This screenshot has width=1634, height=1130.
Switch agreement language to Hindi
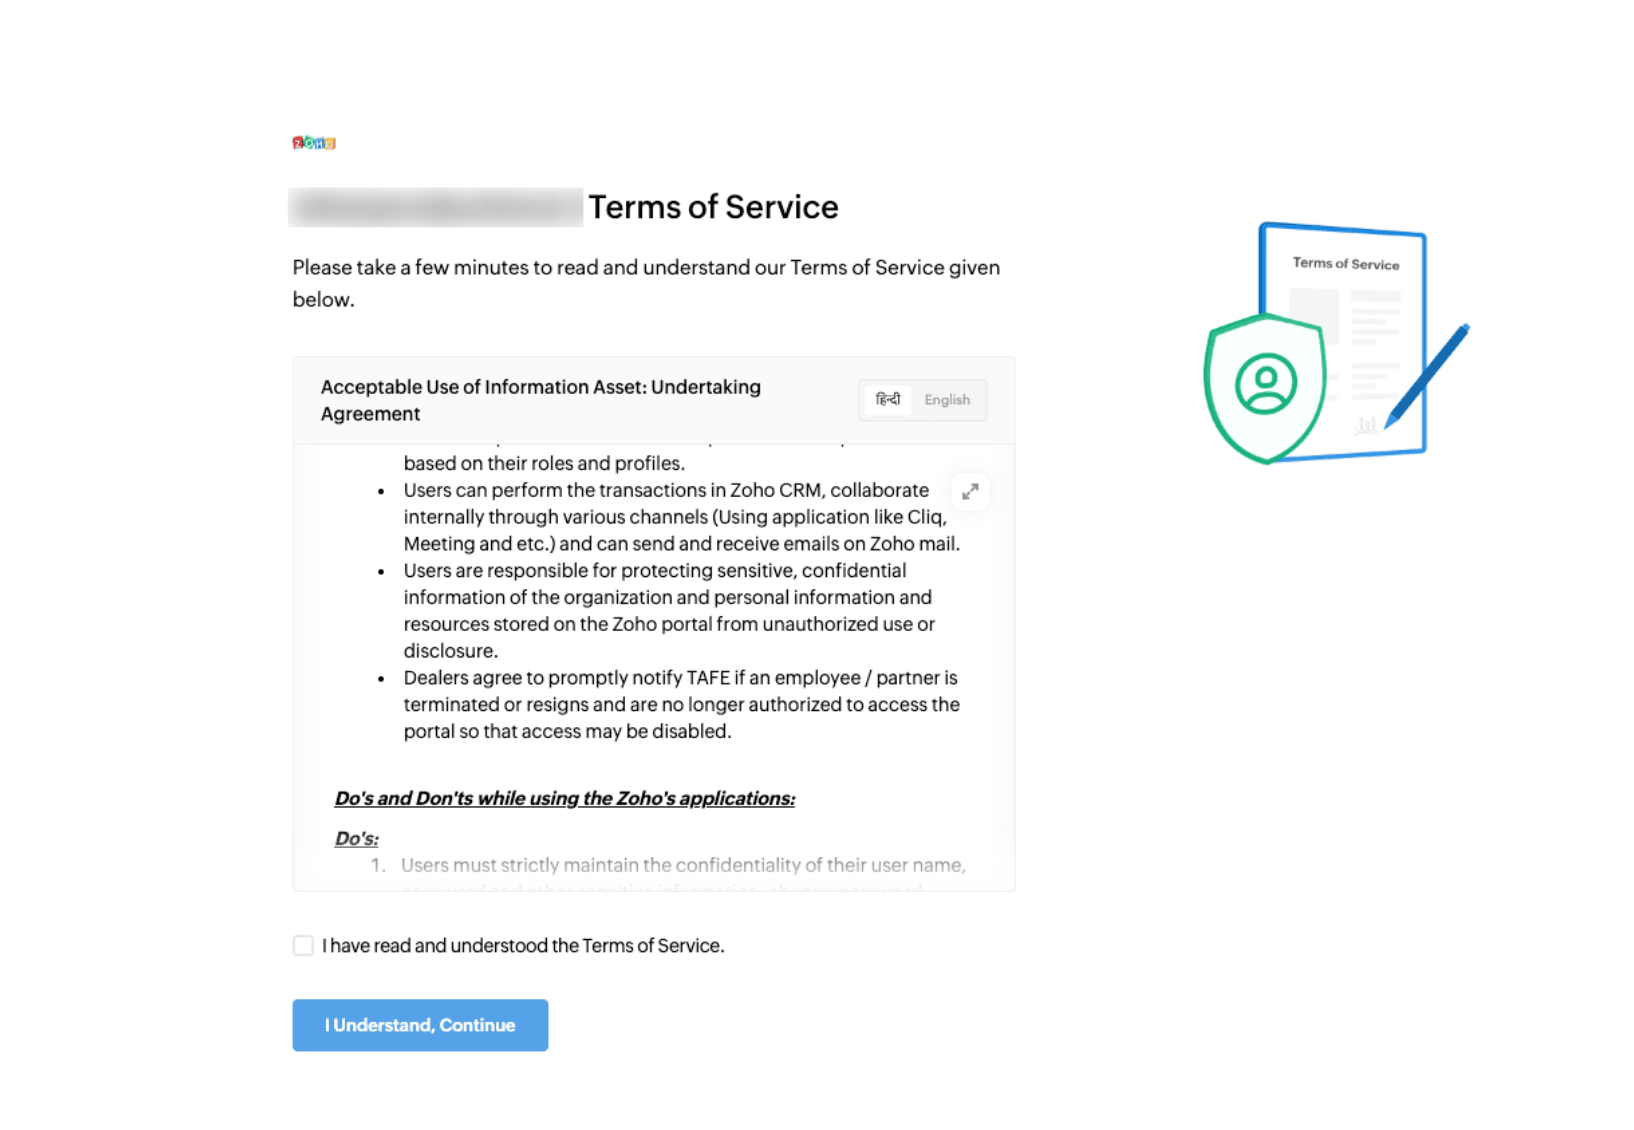pyautogui.click(x=887, y=400)
